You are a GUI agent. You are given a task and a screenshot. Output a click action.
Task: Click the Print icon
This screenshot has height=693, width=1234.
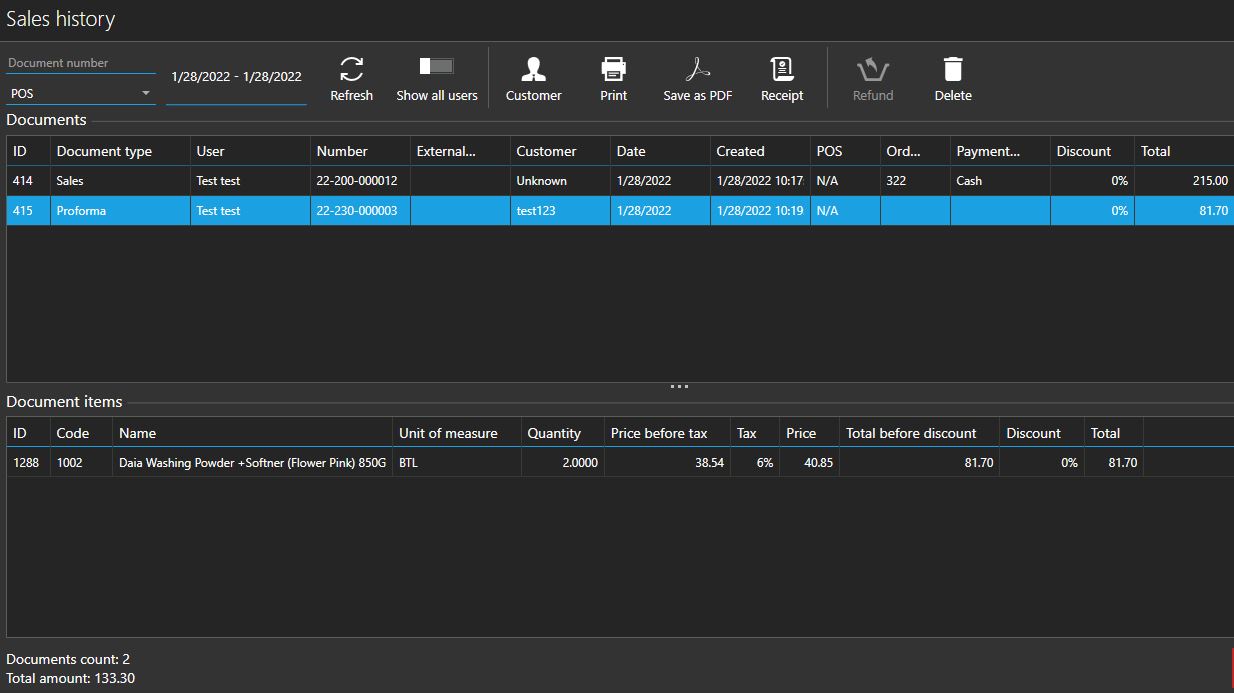pyautogui.click(x=613, y=70)
